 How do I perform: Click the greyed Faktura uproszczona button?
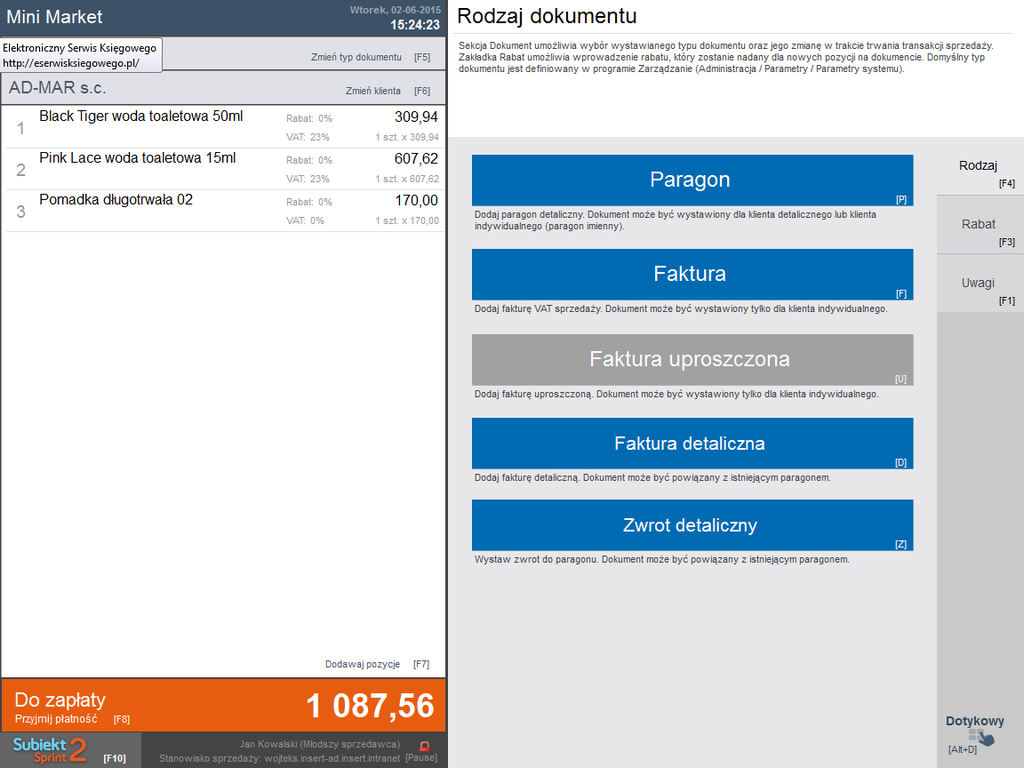coord(692,360)
